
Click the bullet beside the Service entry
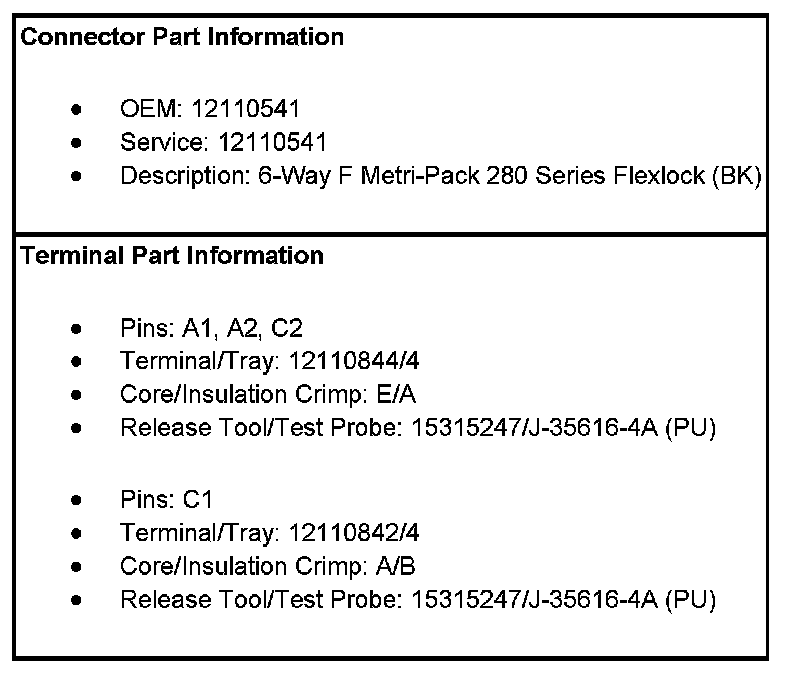[77, 143]
